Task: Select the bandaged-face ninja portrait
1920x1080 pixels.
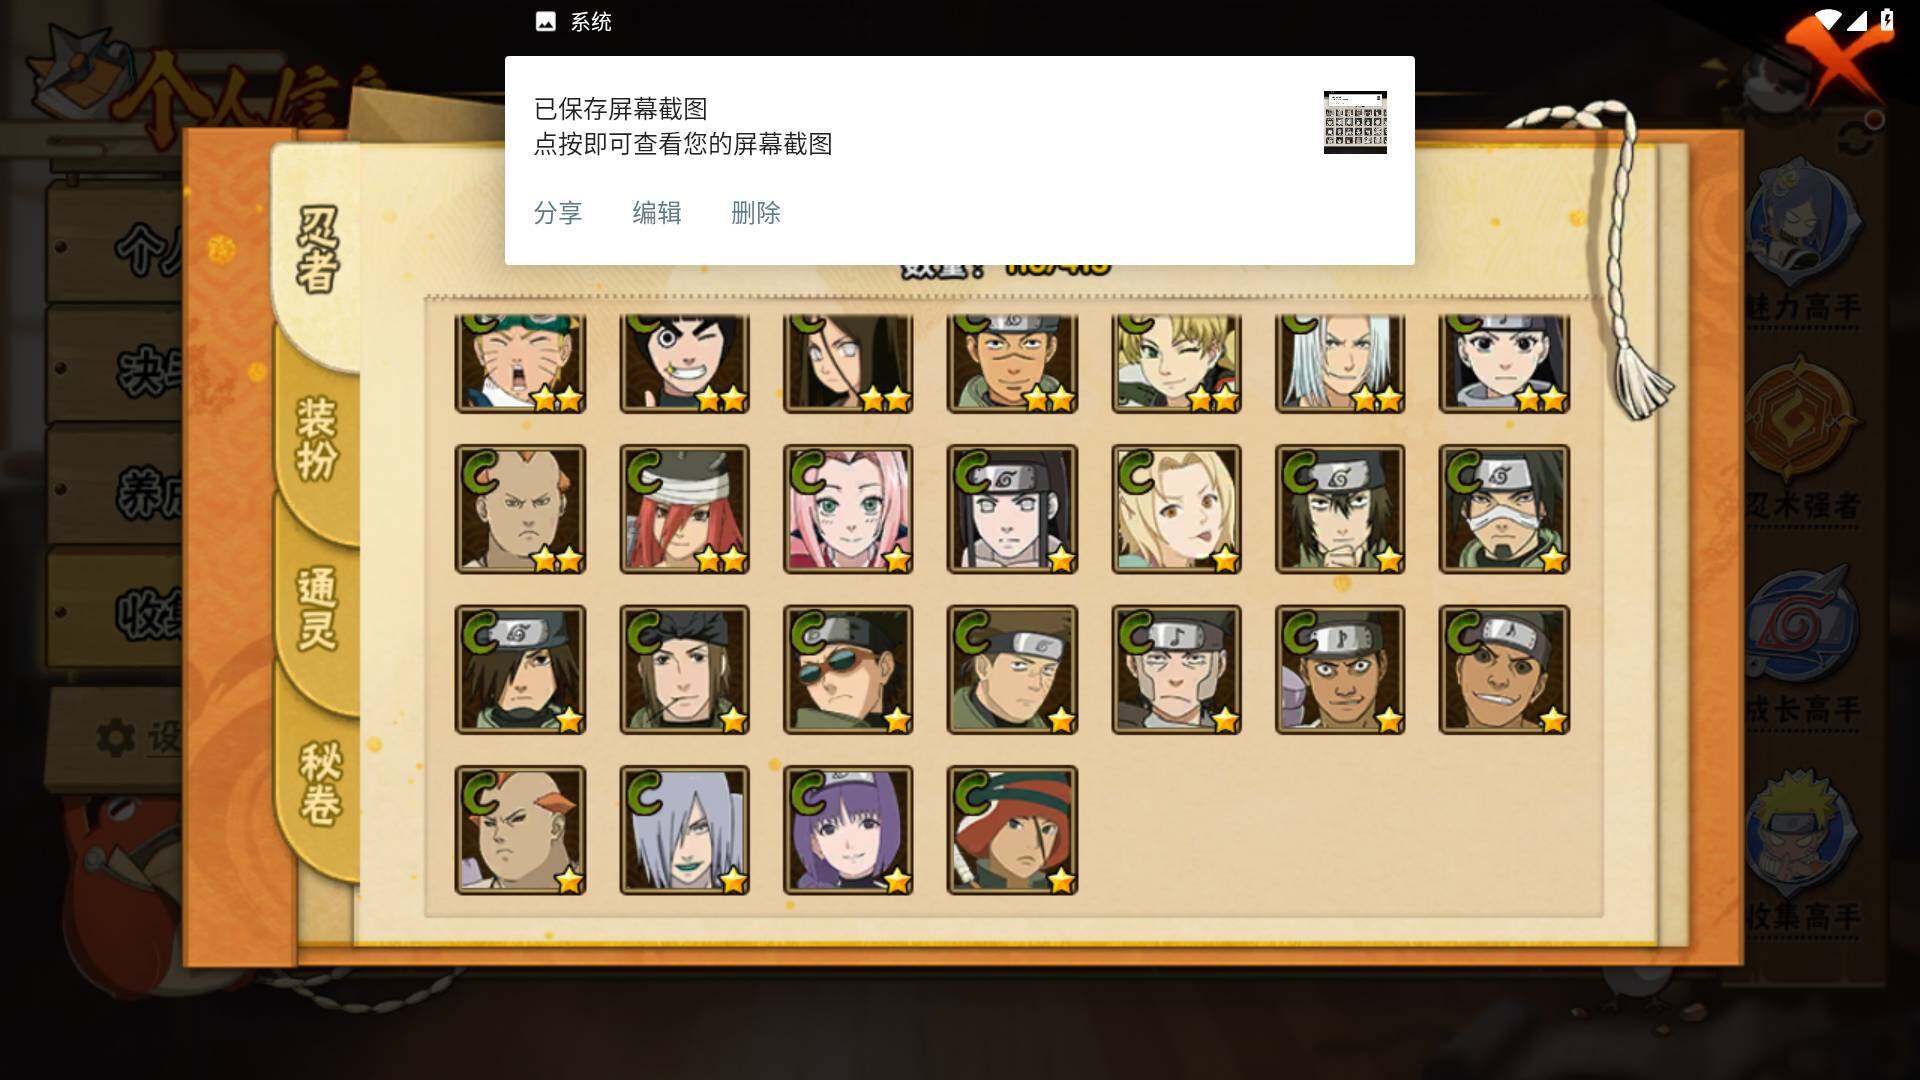Action: point(1504,509)
